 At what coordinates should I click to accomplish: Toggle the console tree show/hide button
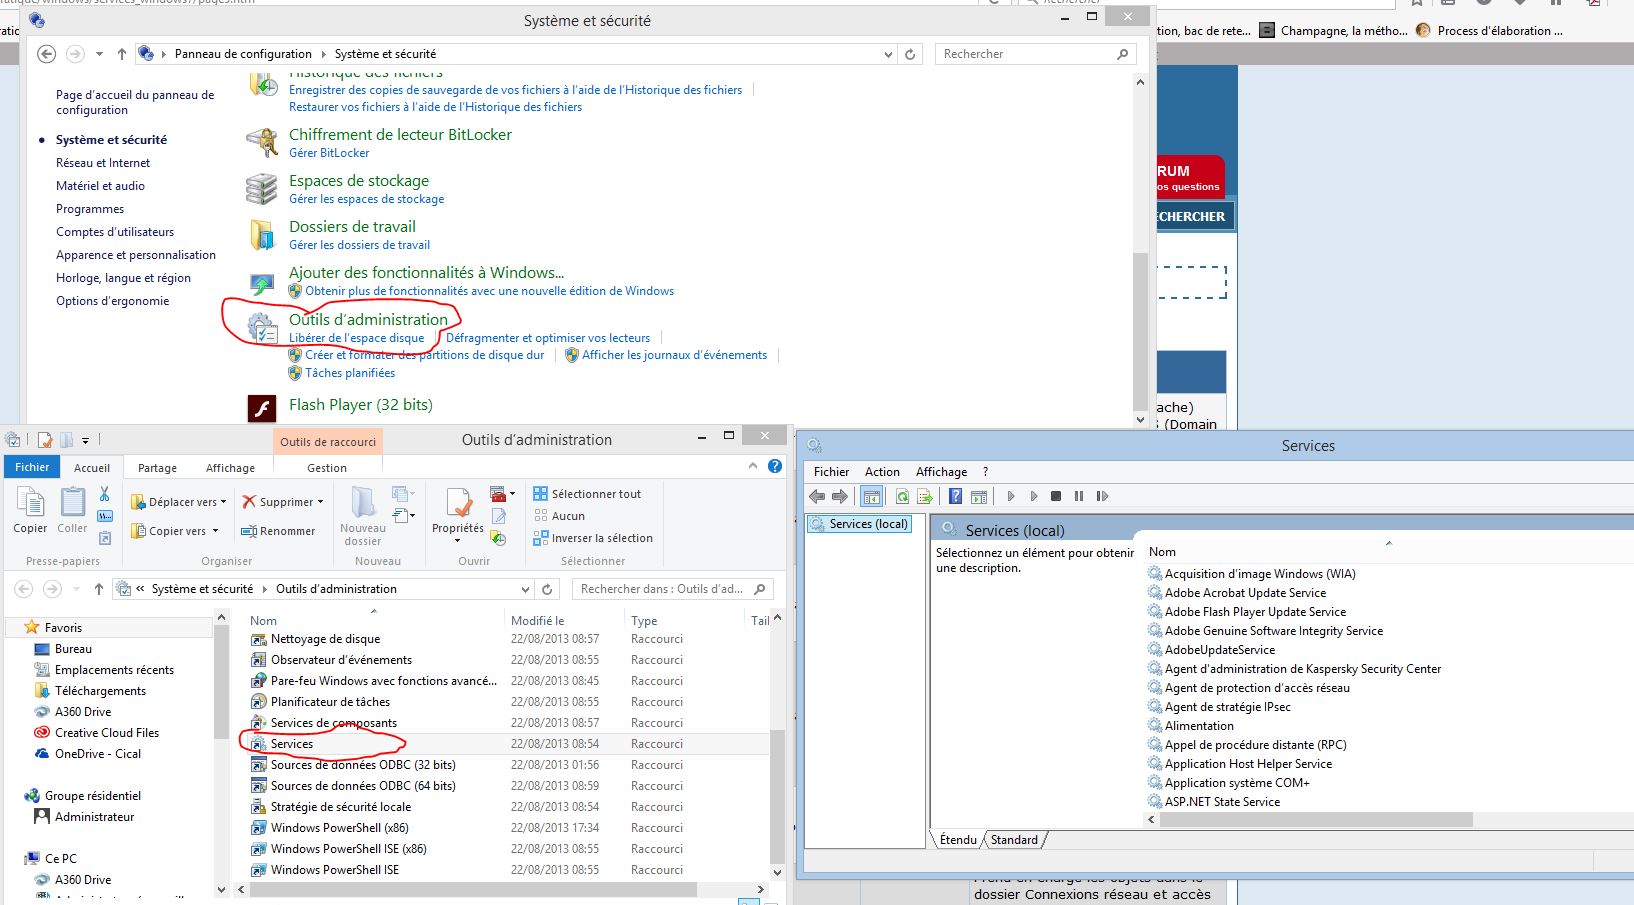click(x=871, y=496)
